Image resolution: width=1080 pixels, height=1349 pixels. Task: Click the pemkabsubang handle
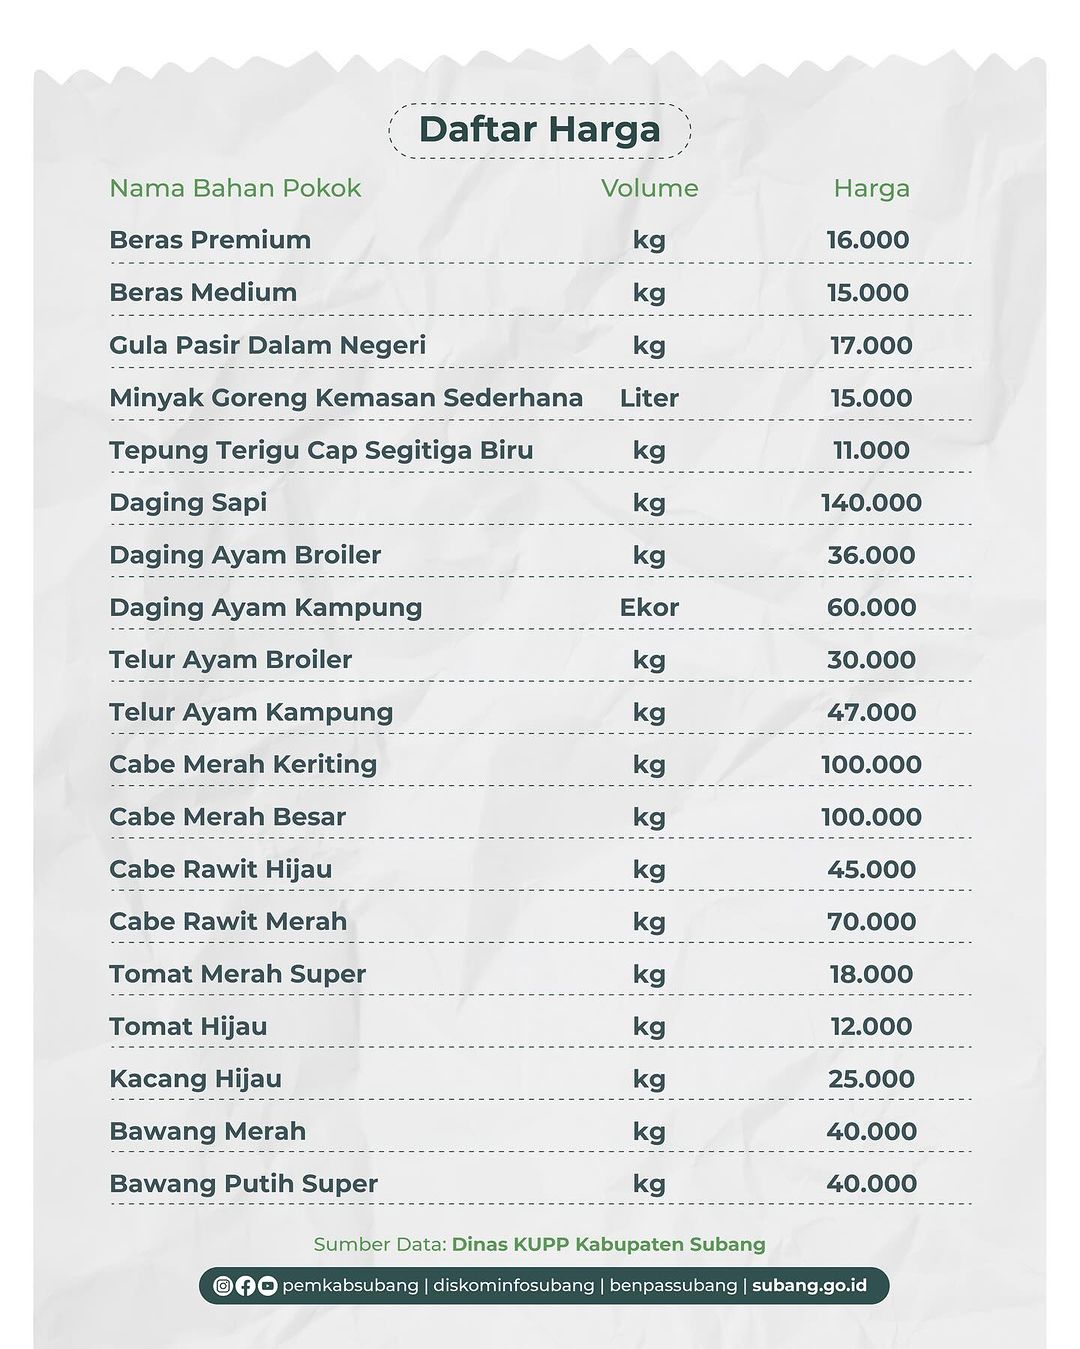click(x=350, y=1285)
